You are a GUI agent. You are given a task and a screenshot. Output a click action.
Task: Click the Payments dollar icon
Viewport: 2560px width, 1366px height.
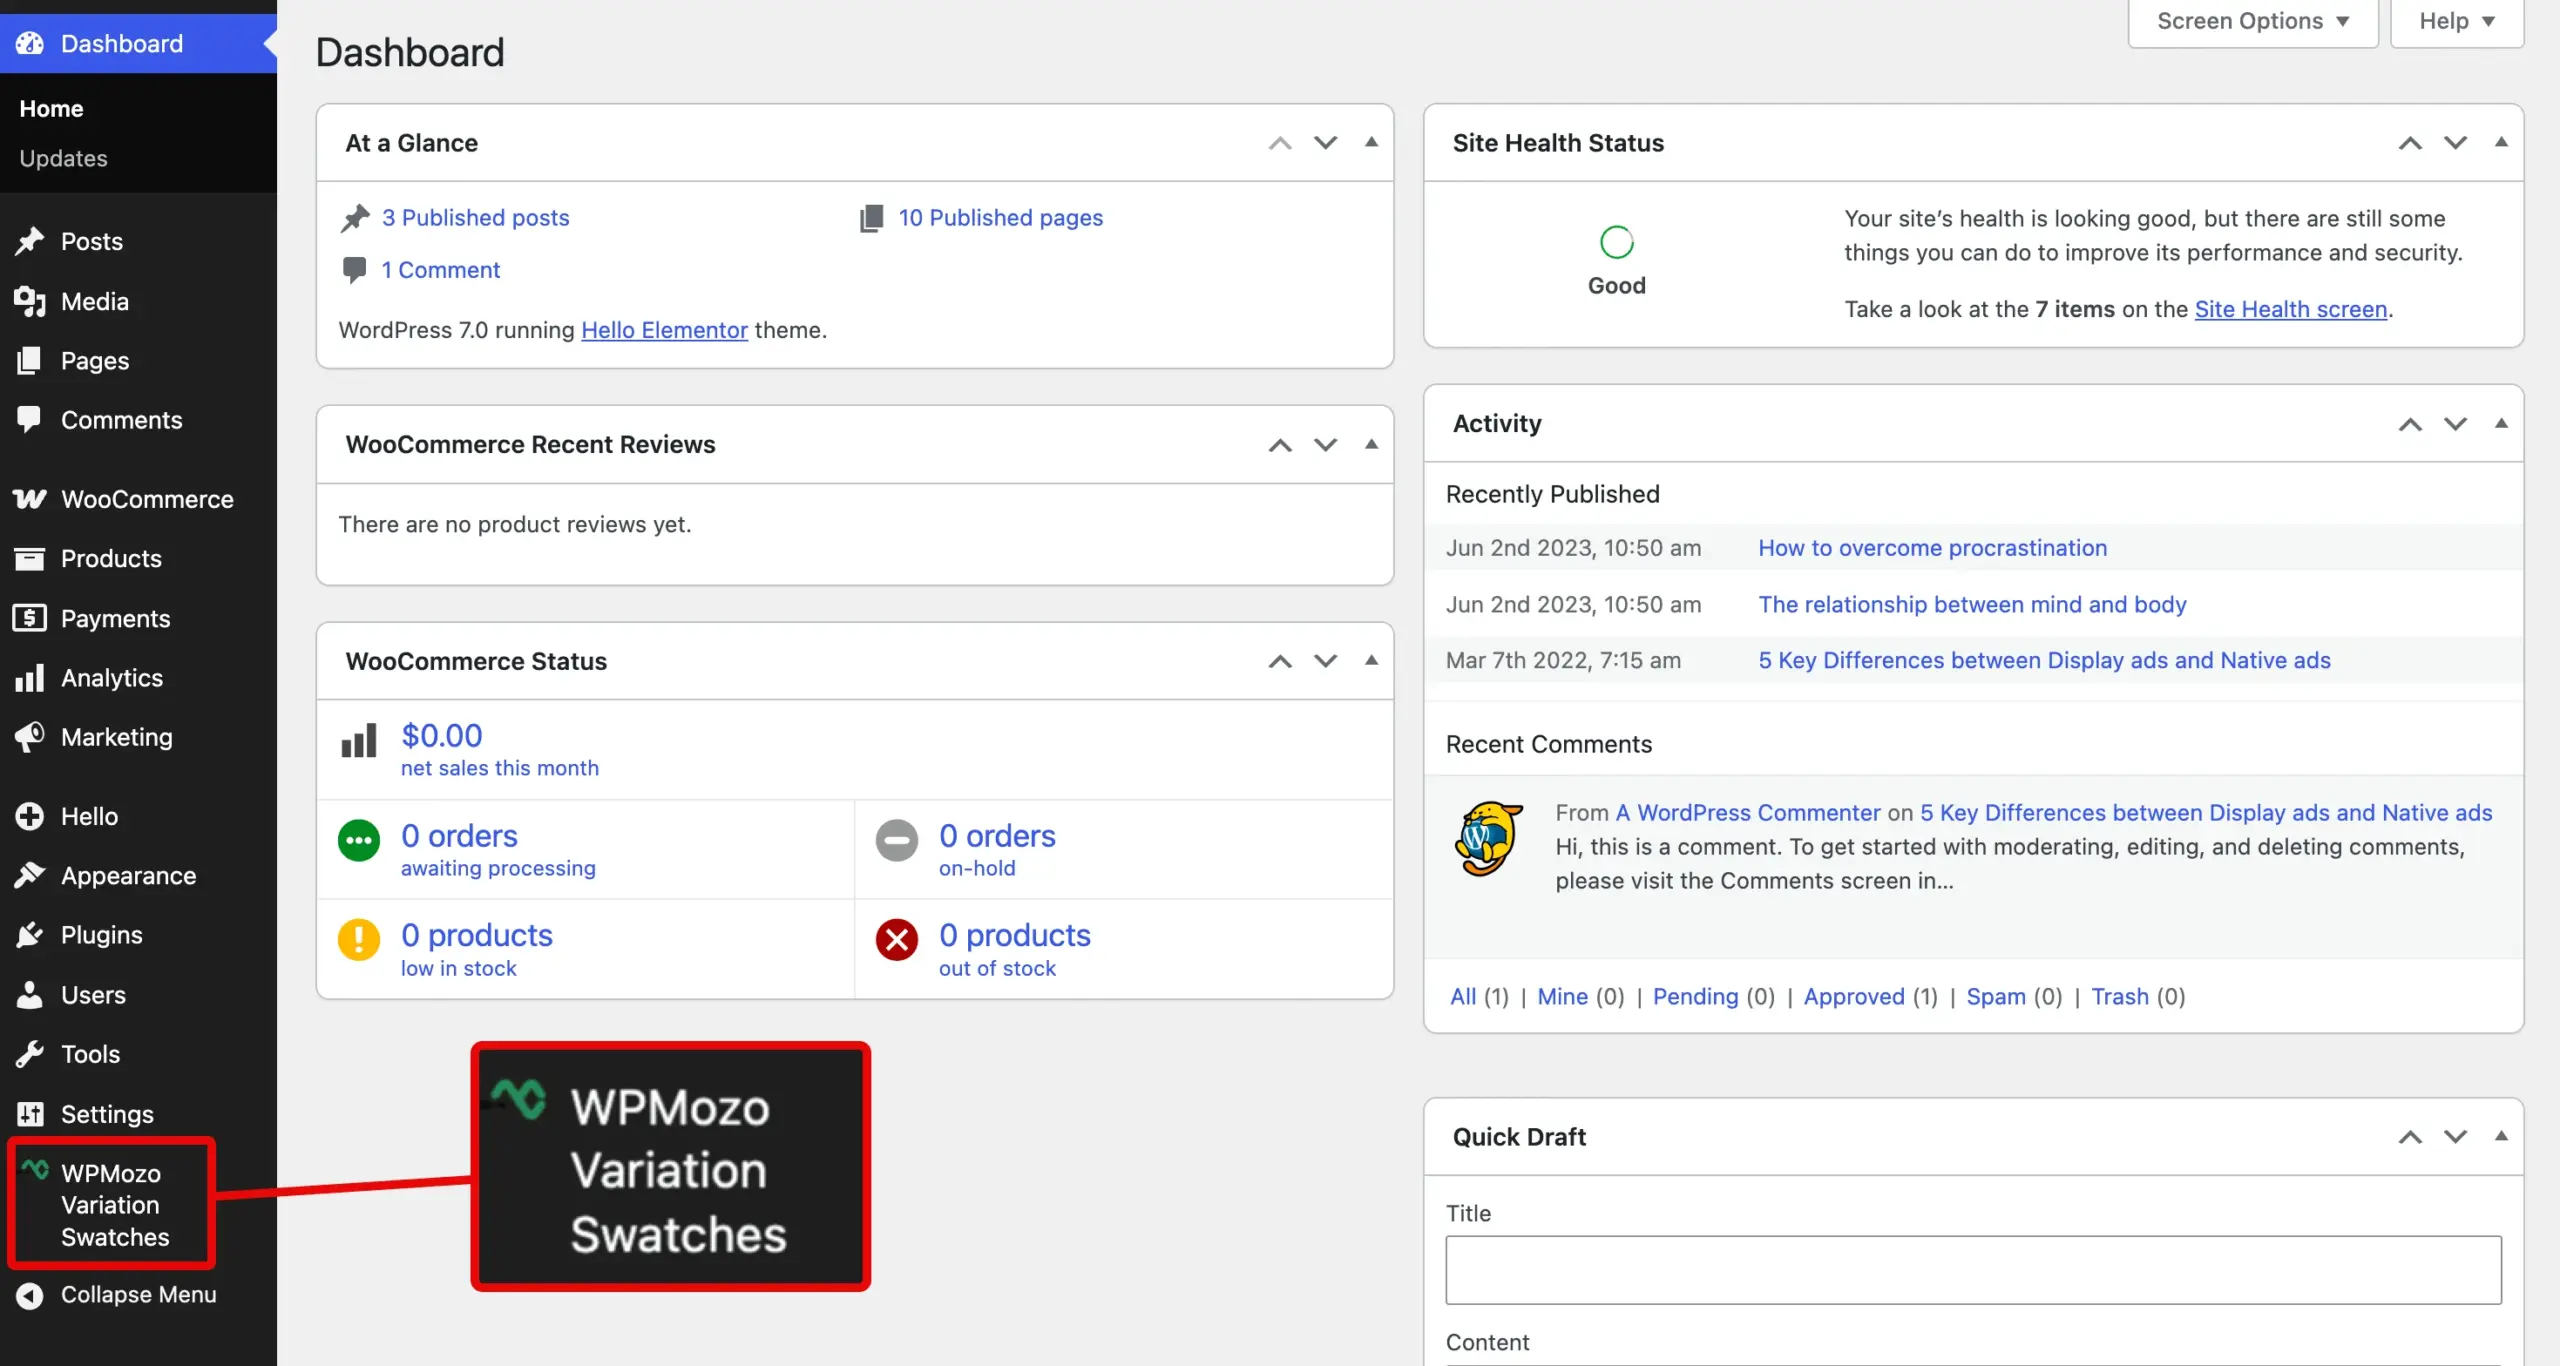pyautogui.click(x=30, y=618)
